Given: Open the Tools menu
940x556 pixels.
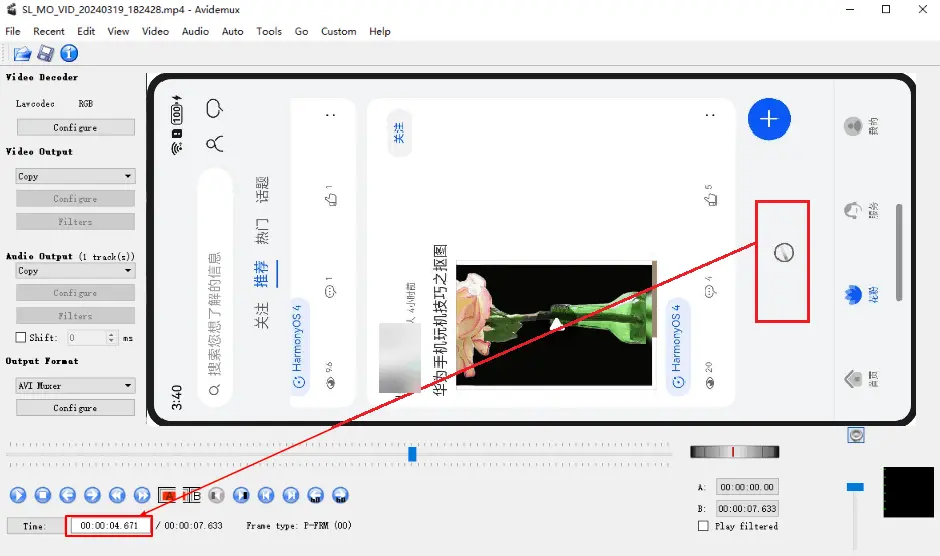Looking at the screenshot, I should 269,31.
